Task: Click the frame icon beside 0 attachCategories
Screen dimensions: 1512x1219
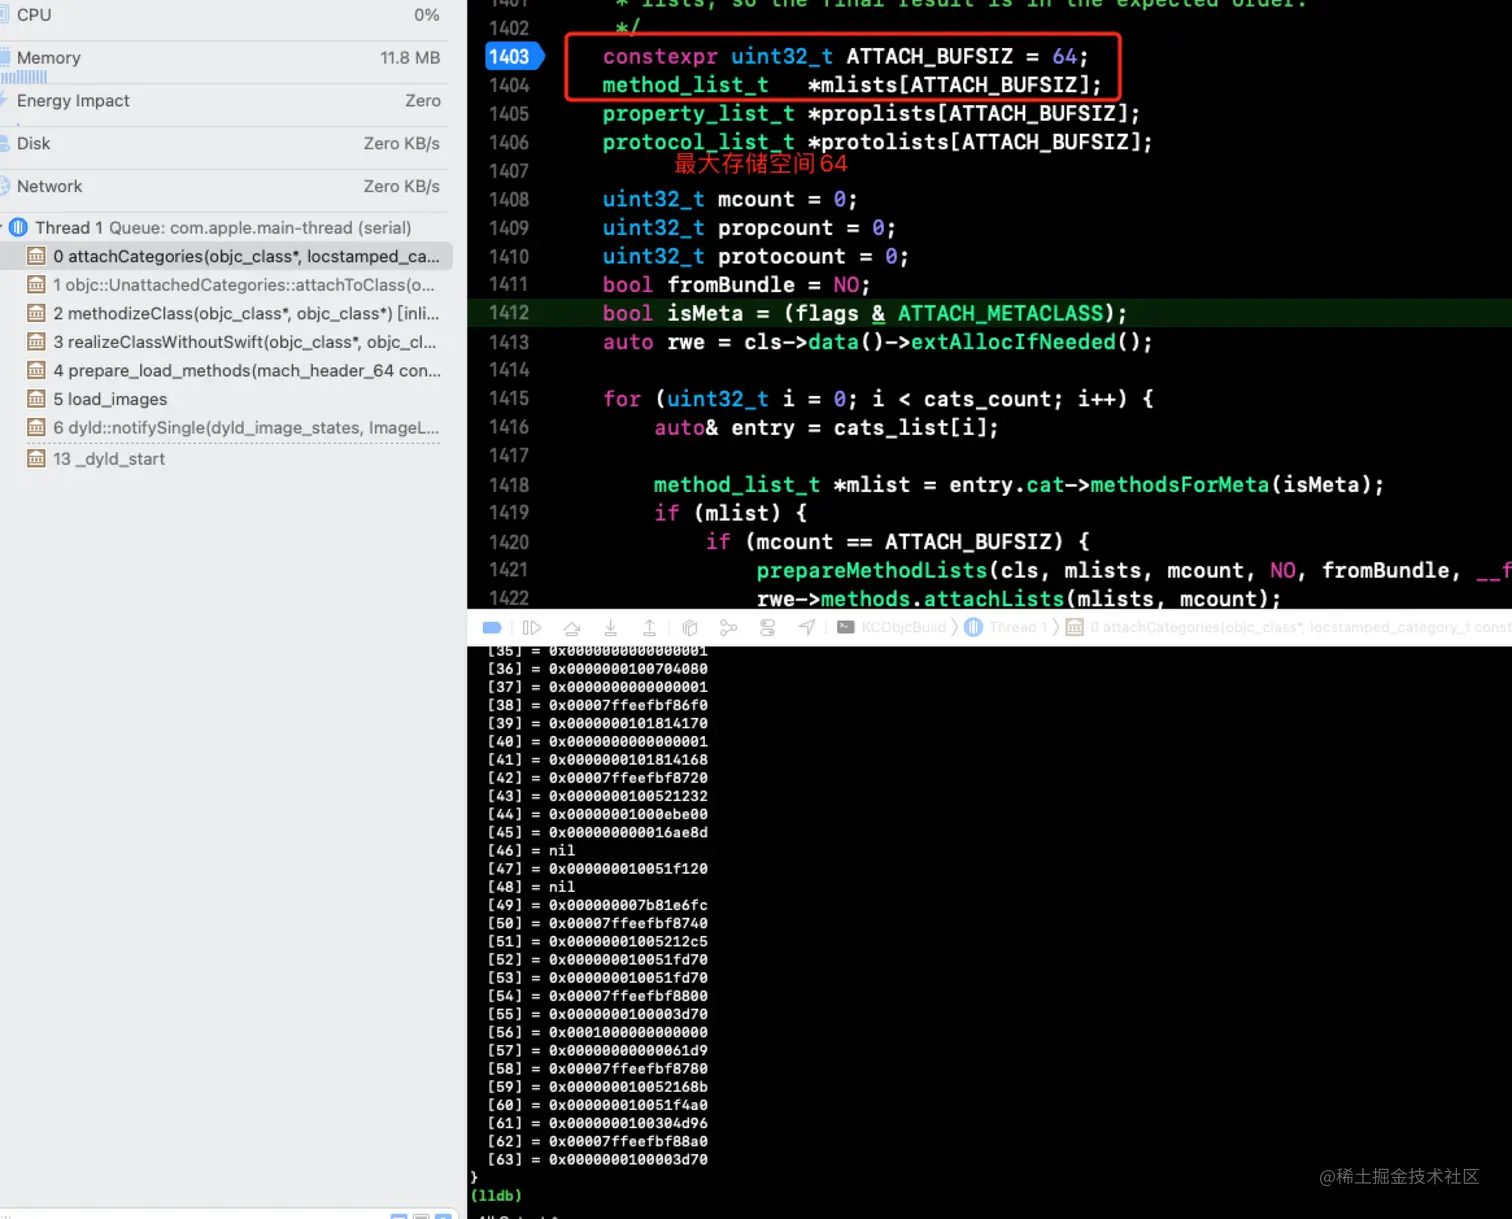Action: point(36,256)
